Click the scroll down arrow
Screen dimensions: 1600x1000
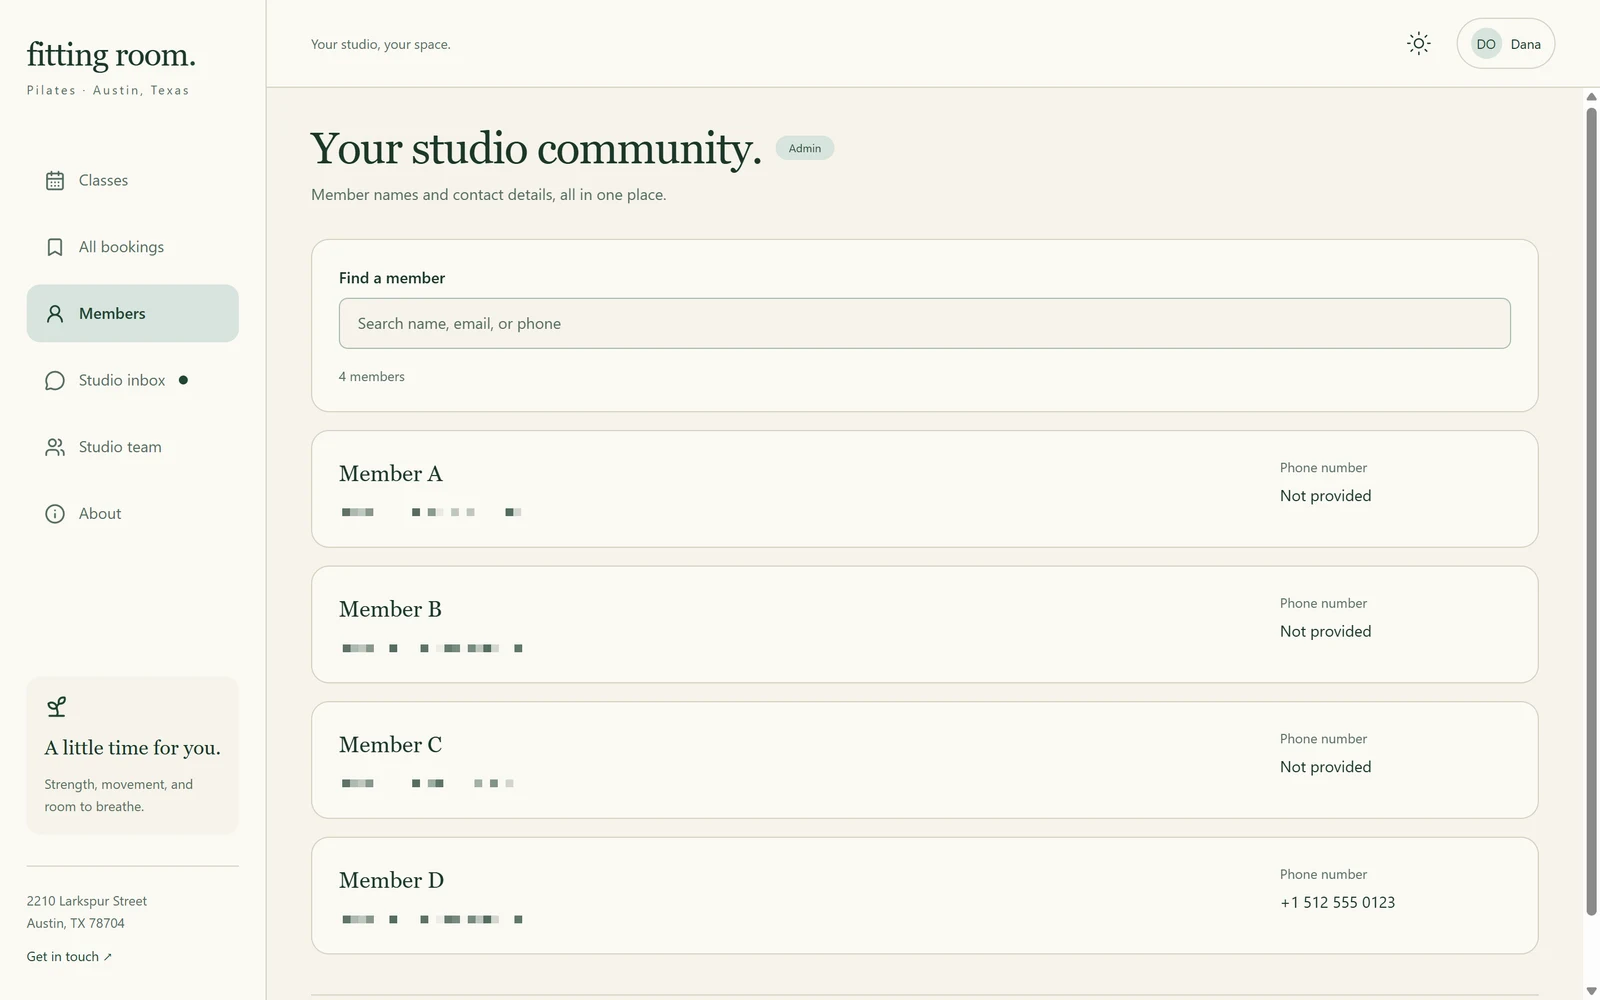click(x=1591, y=991)
